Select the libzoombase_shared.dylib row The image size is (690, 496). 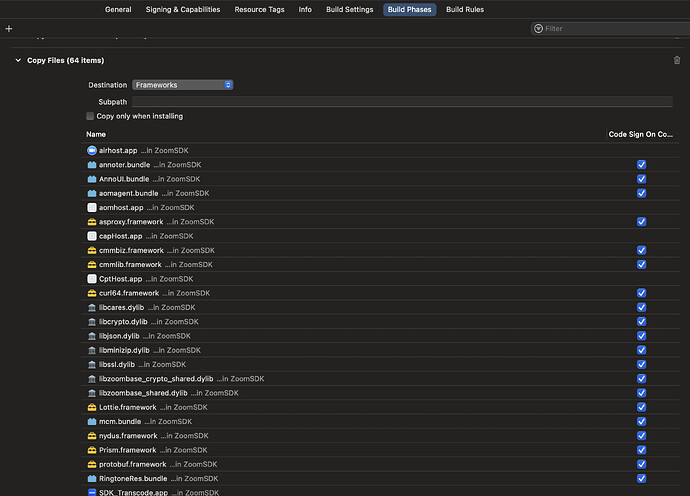coord(380,393)
